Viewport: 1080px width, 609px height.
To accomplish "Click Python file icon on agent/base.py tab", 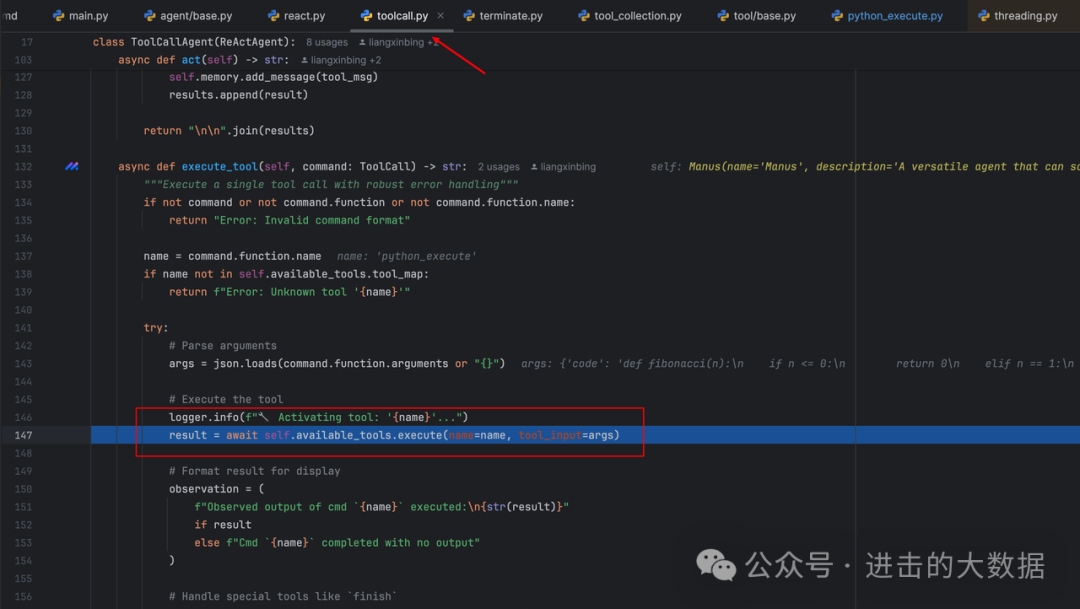I will [149, 15].
